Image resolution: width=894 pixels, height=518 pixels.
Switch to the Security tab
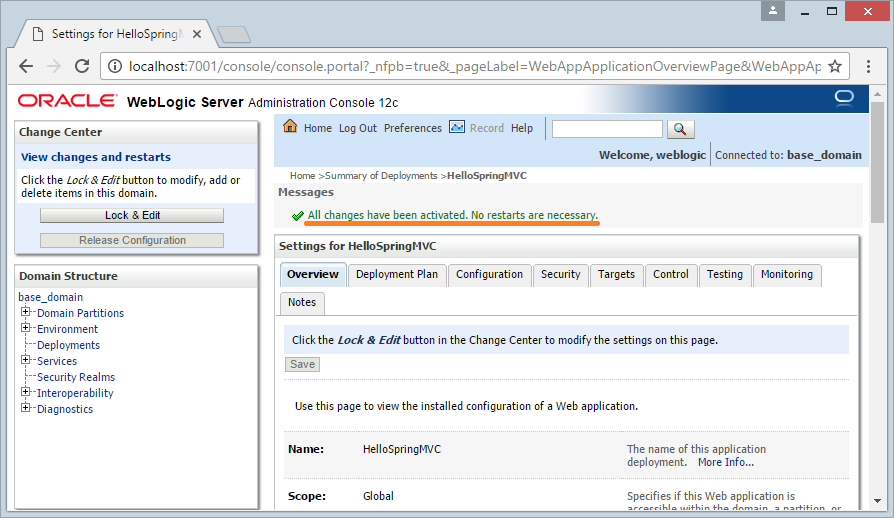560,275
